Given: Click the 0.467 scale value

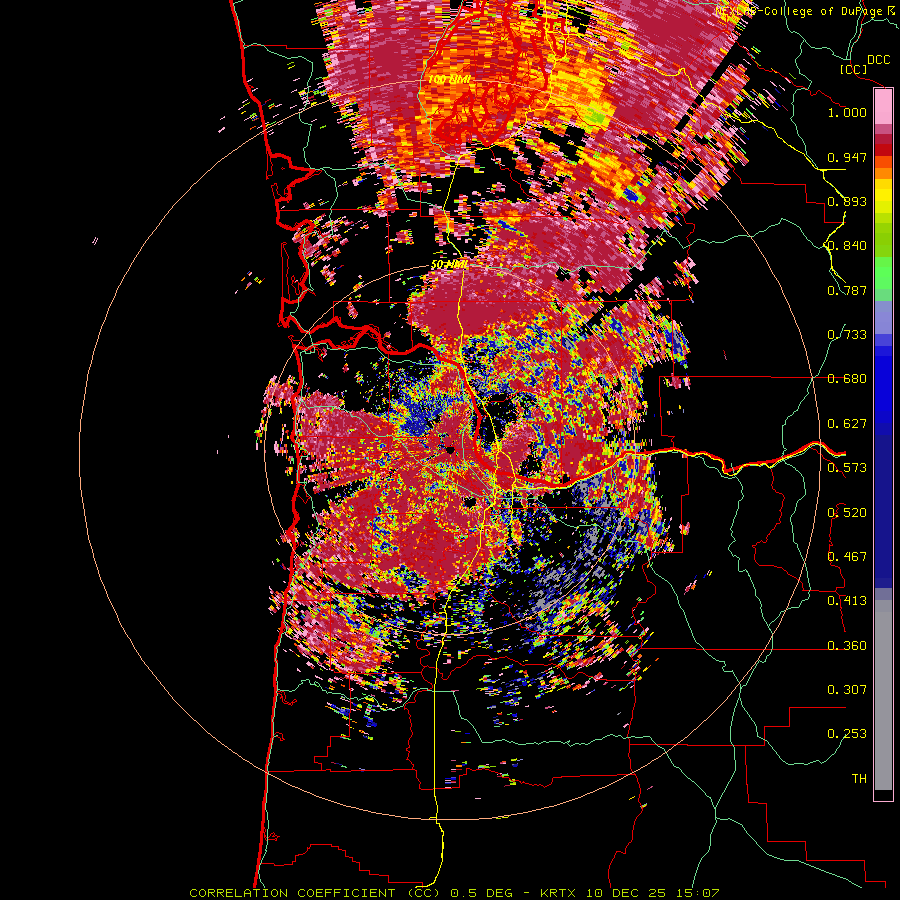Looking at the screenshot, I should pyautogui.click(x=847, y=557).
